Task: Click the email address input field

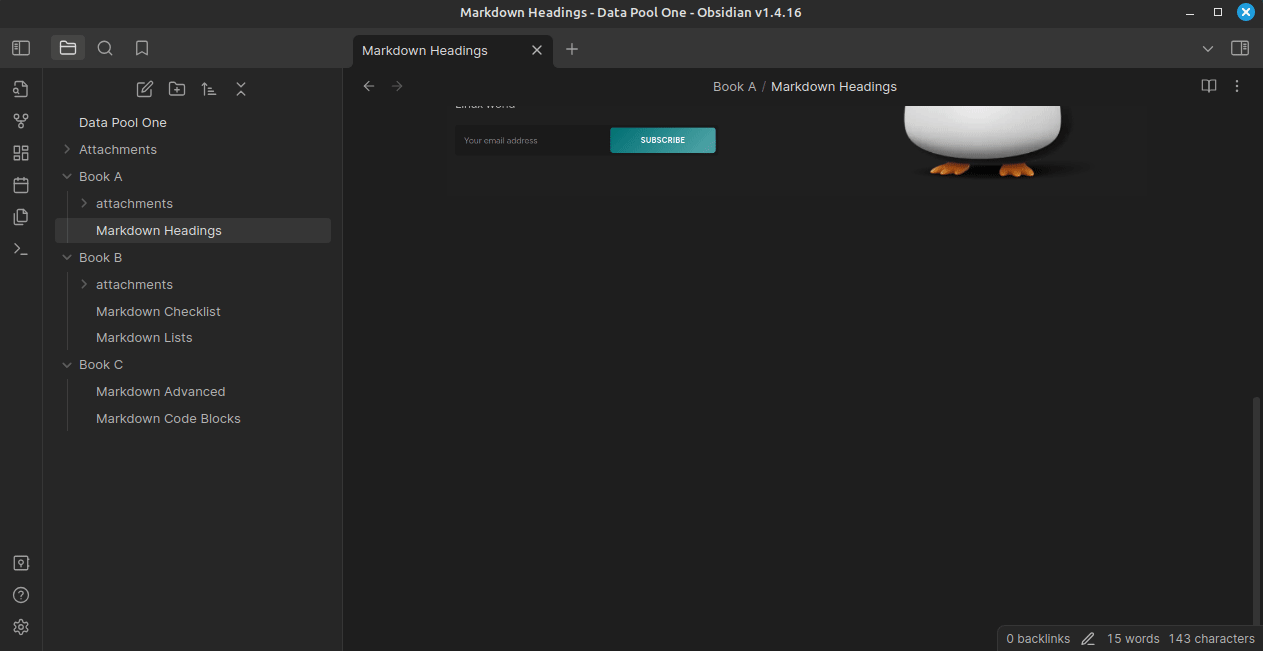Action: 532,141
